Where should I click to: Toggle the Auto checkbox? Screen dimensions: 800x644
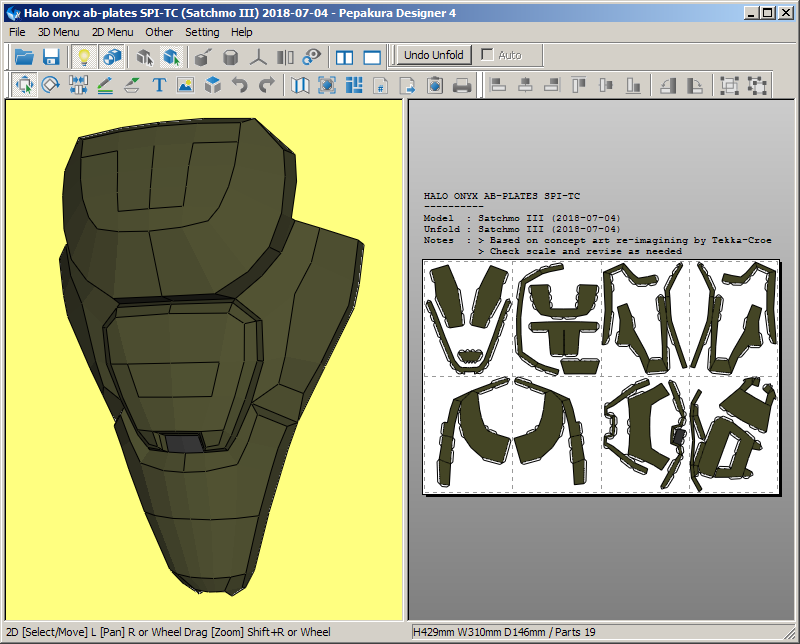coord(488,55)
